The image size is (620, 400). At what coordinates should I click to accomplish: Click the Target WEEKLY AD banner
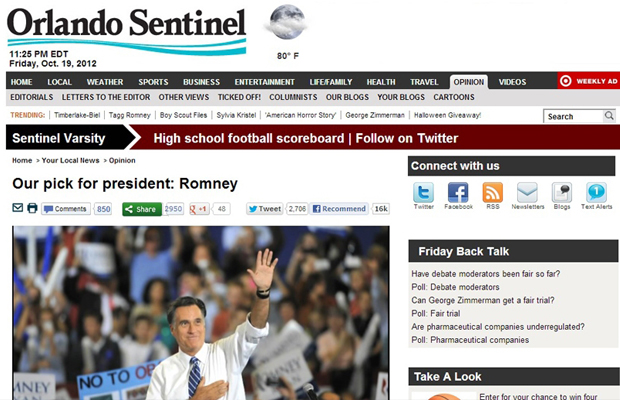coord(589,81)
